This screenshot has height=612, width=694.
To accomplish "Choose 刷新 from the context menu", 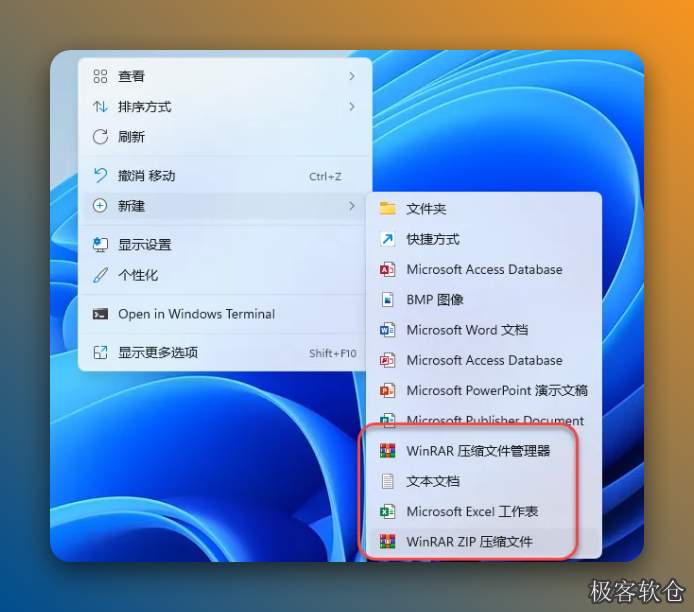I will (225, 137).
